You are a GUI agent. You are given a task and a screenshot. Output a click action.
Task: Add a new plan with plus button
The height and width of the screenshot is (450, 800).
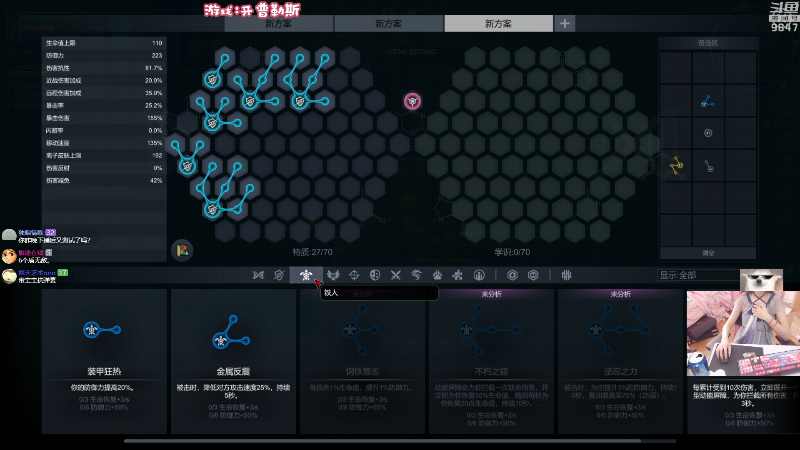tap(565, 23)
